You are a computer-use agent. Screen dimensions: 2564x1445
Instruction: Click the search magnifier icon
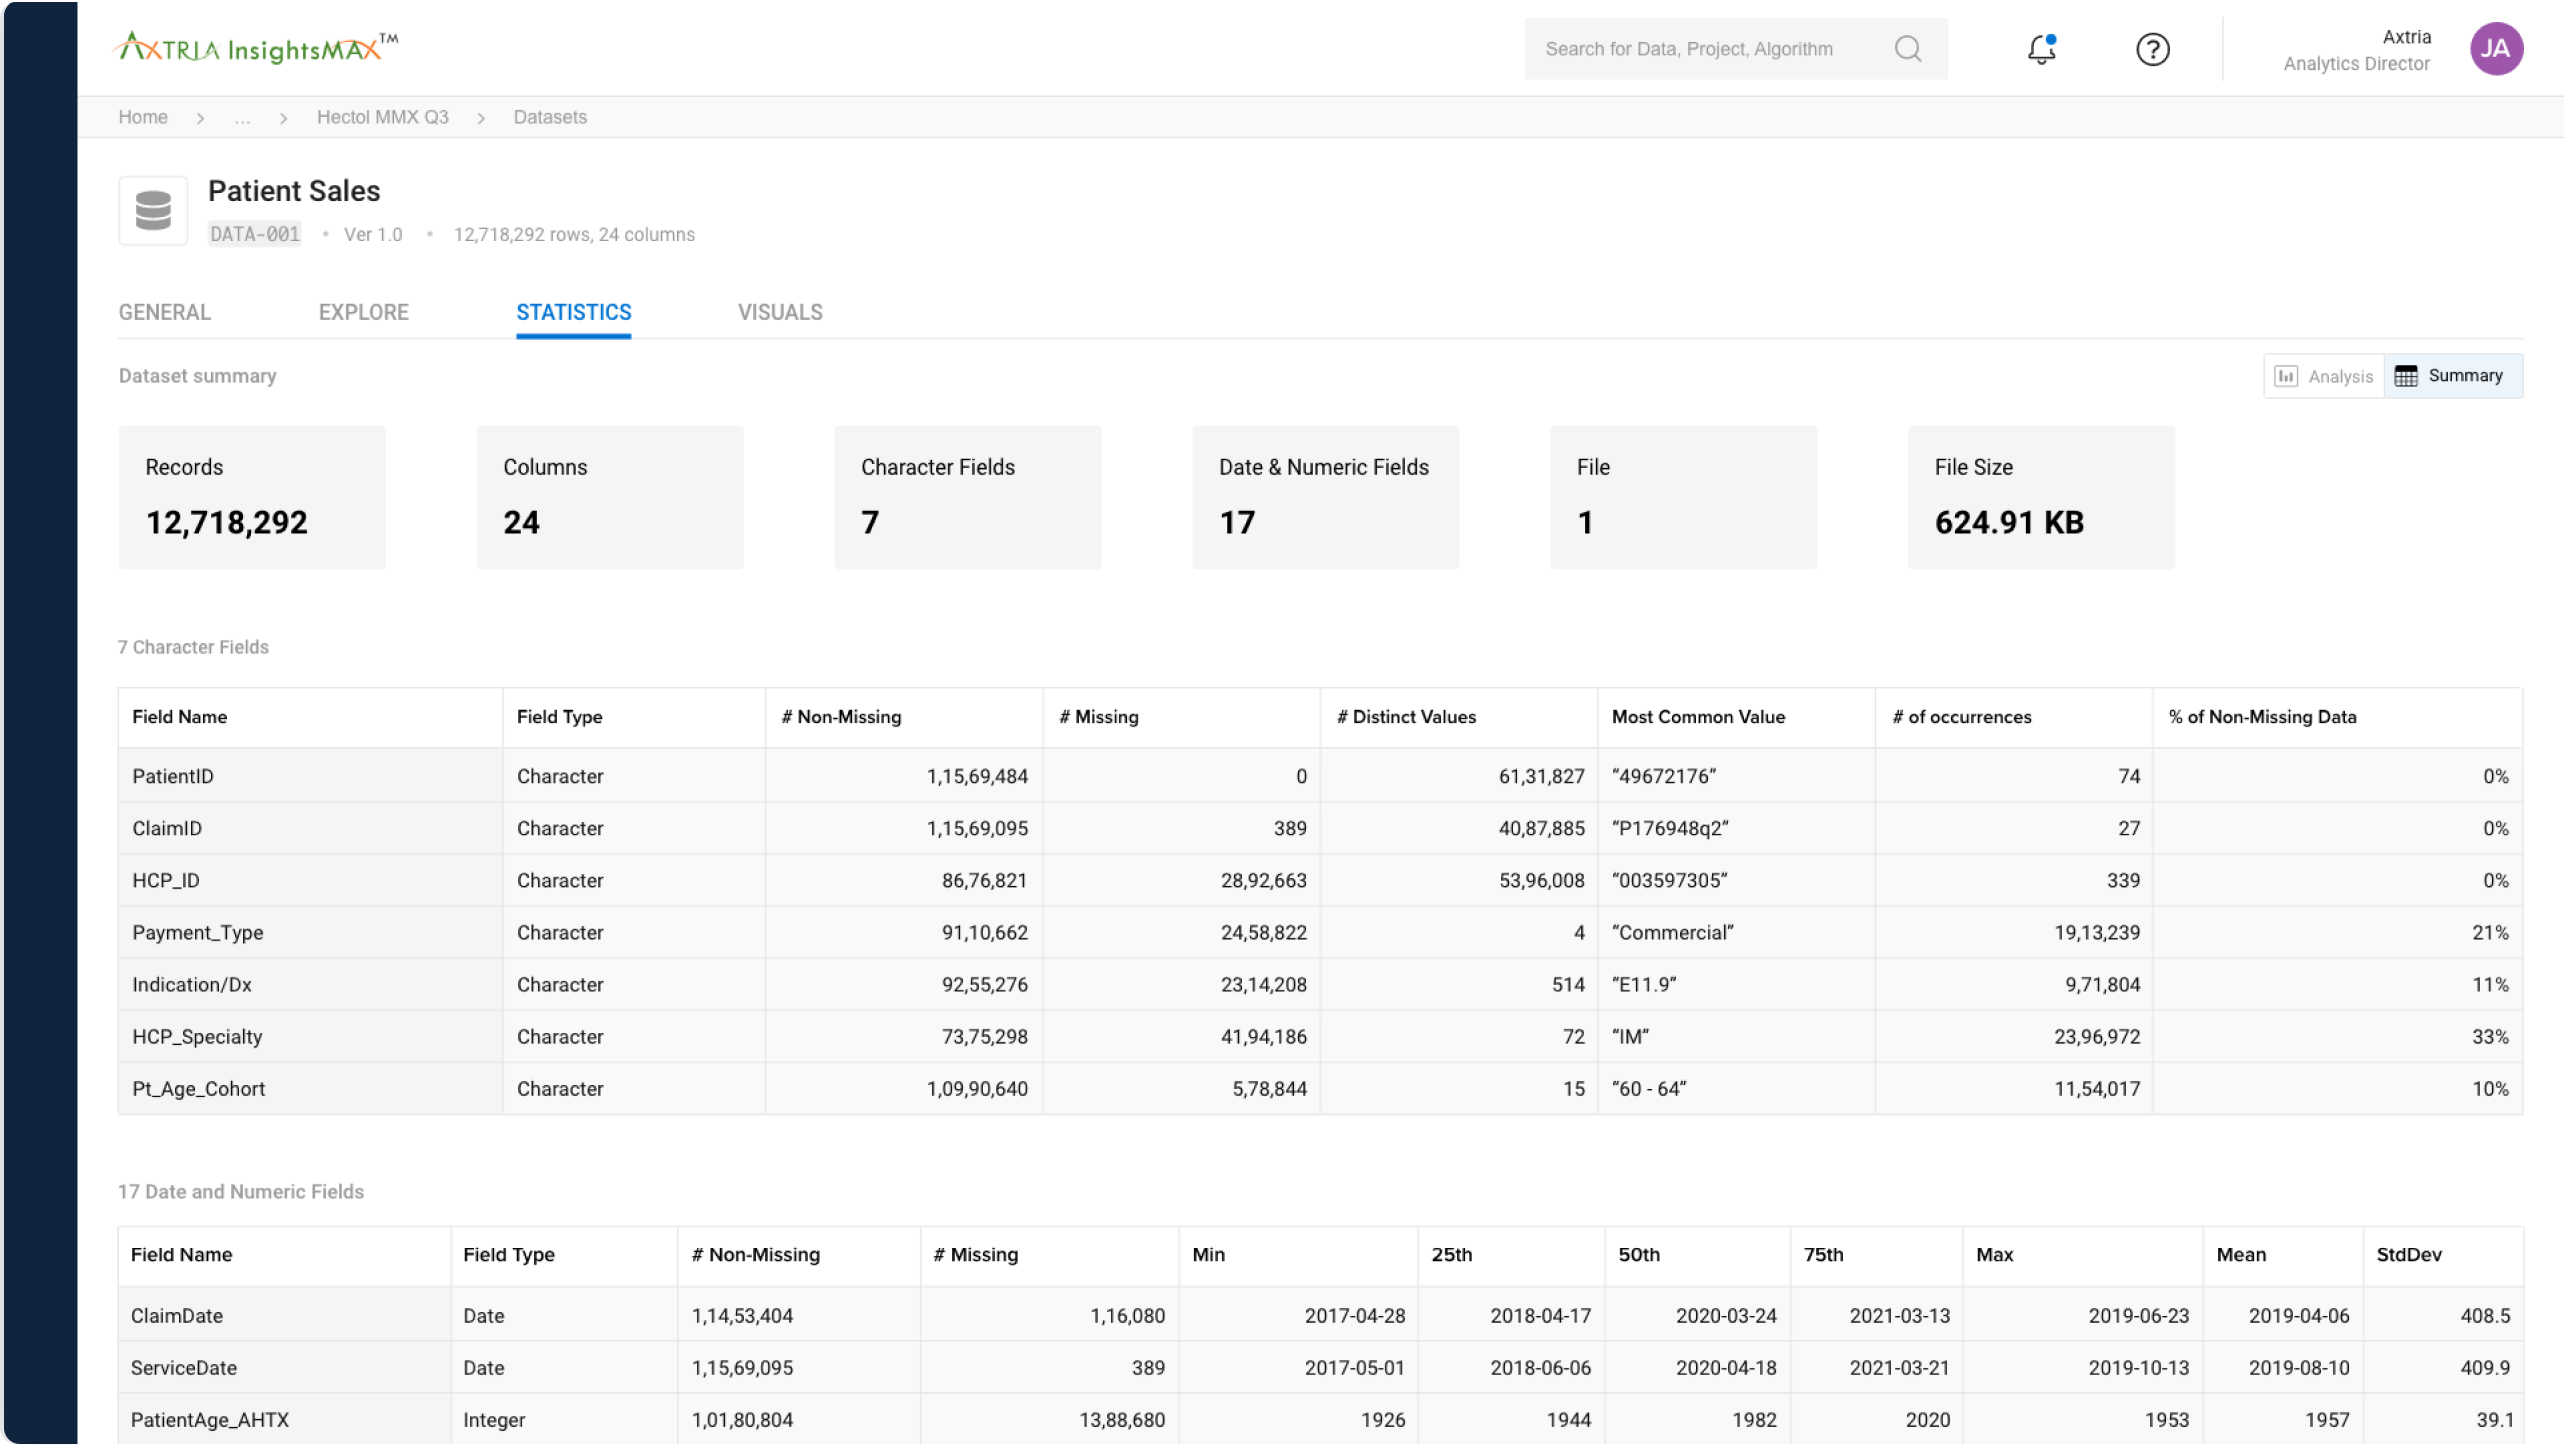[x=1907, y=48]
